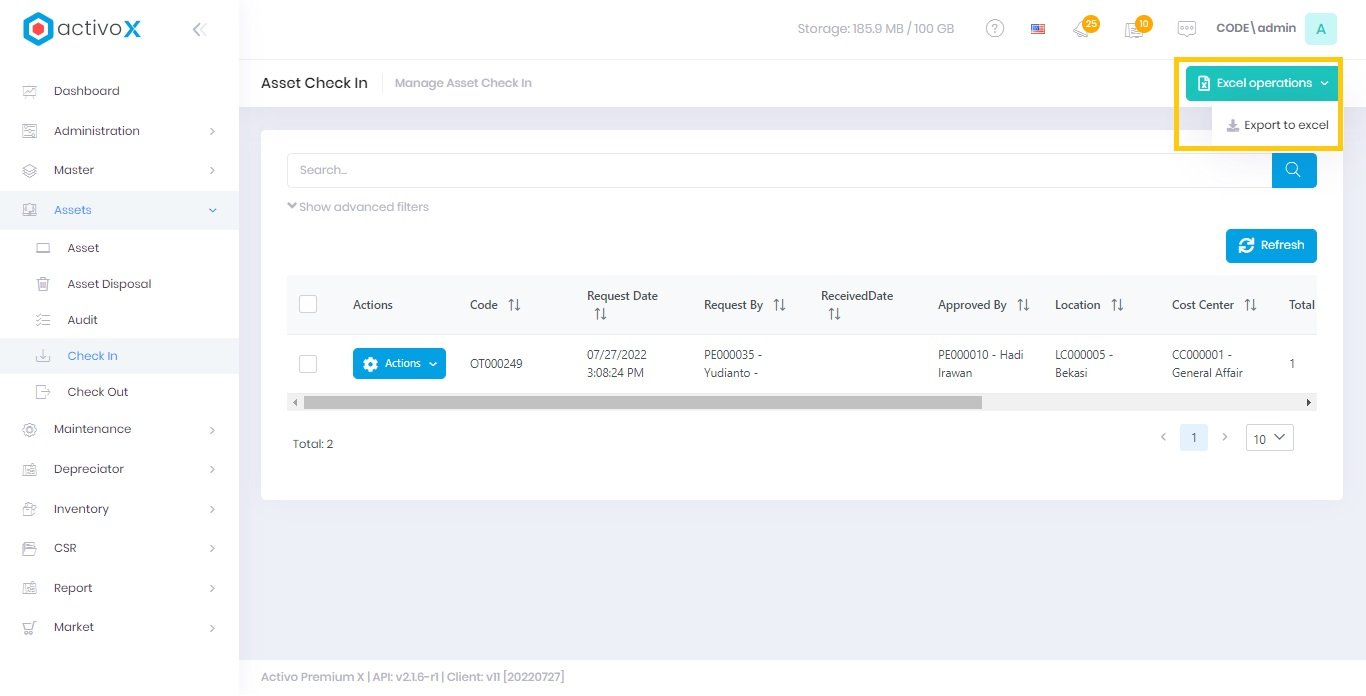Open notifications with badge 25

(1082, 29)
